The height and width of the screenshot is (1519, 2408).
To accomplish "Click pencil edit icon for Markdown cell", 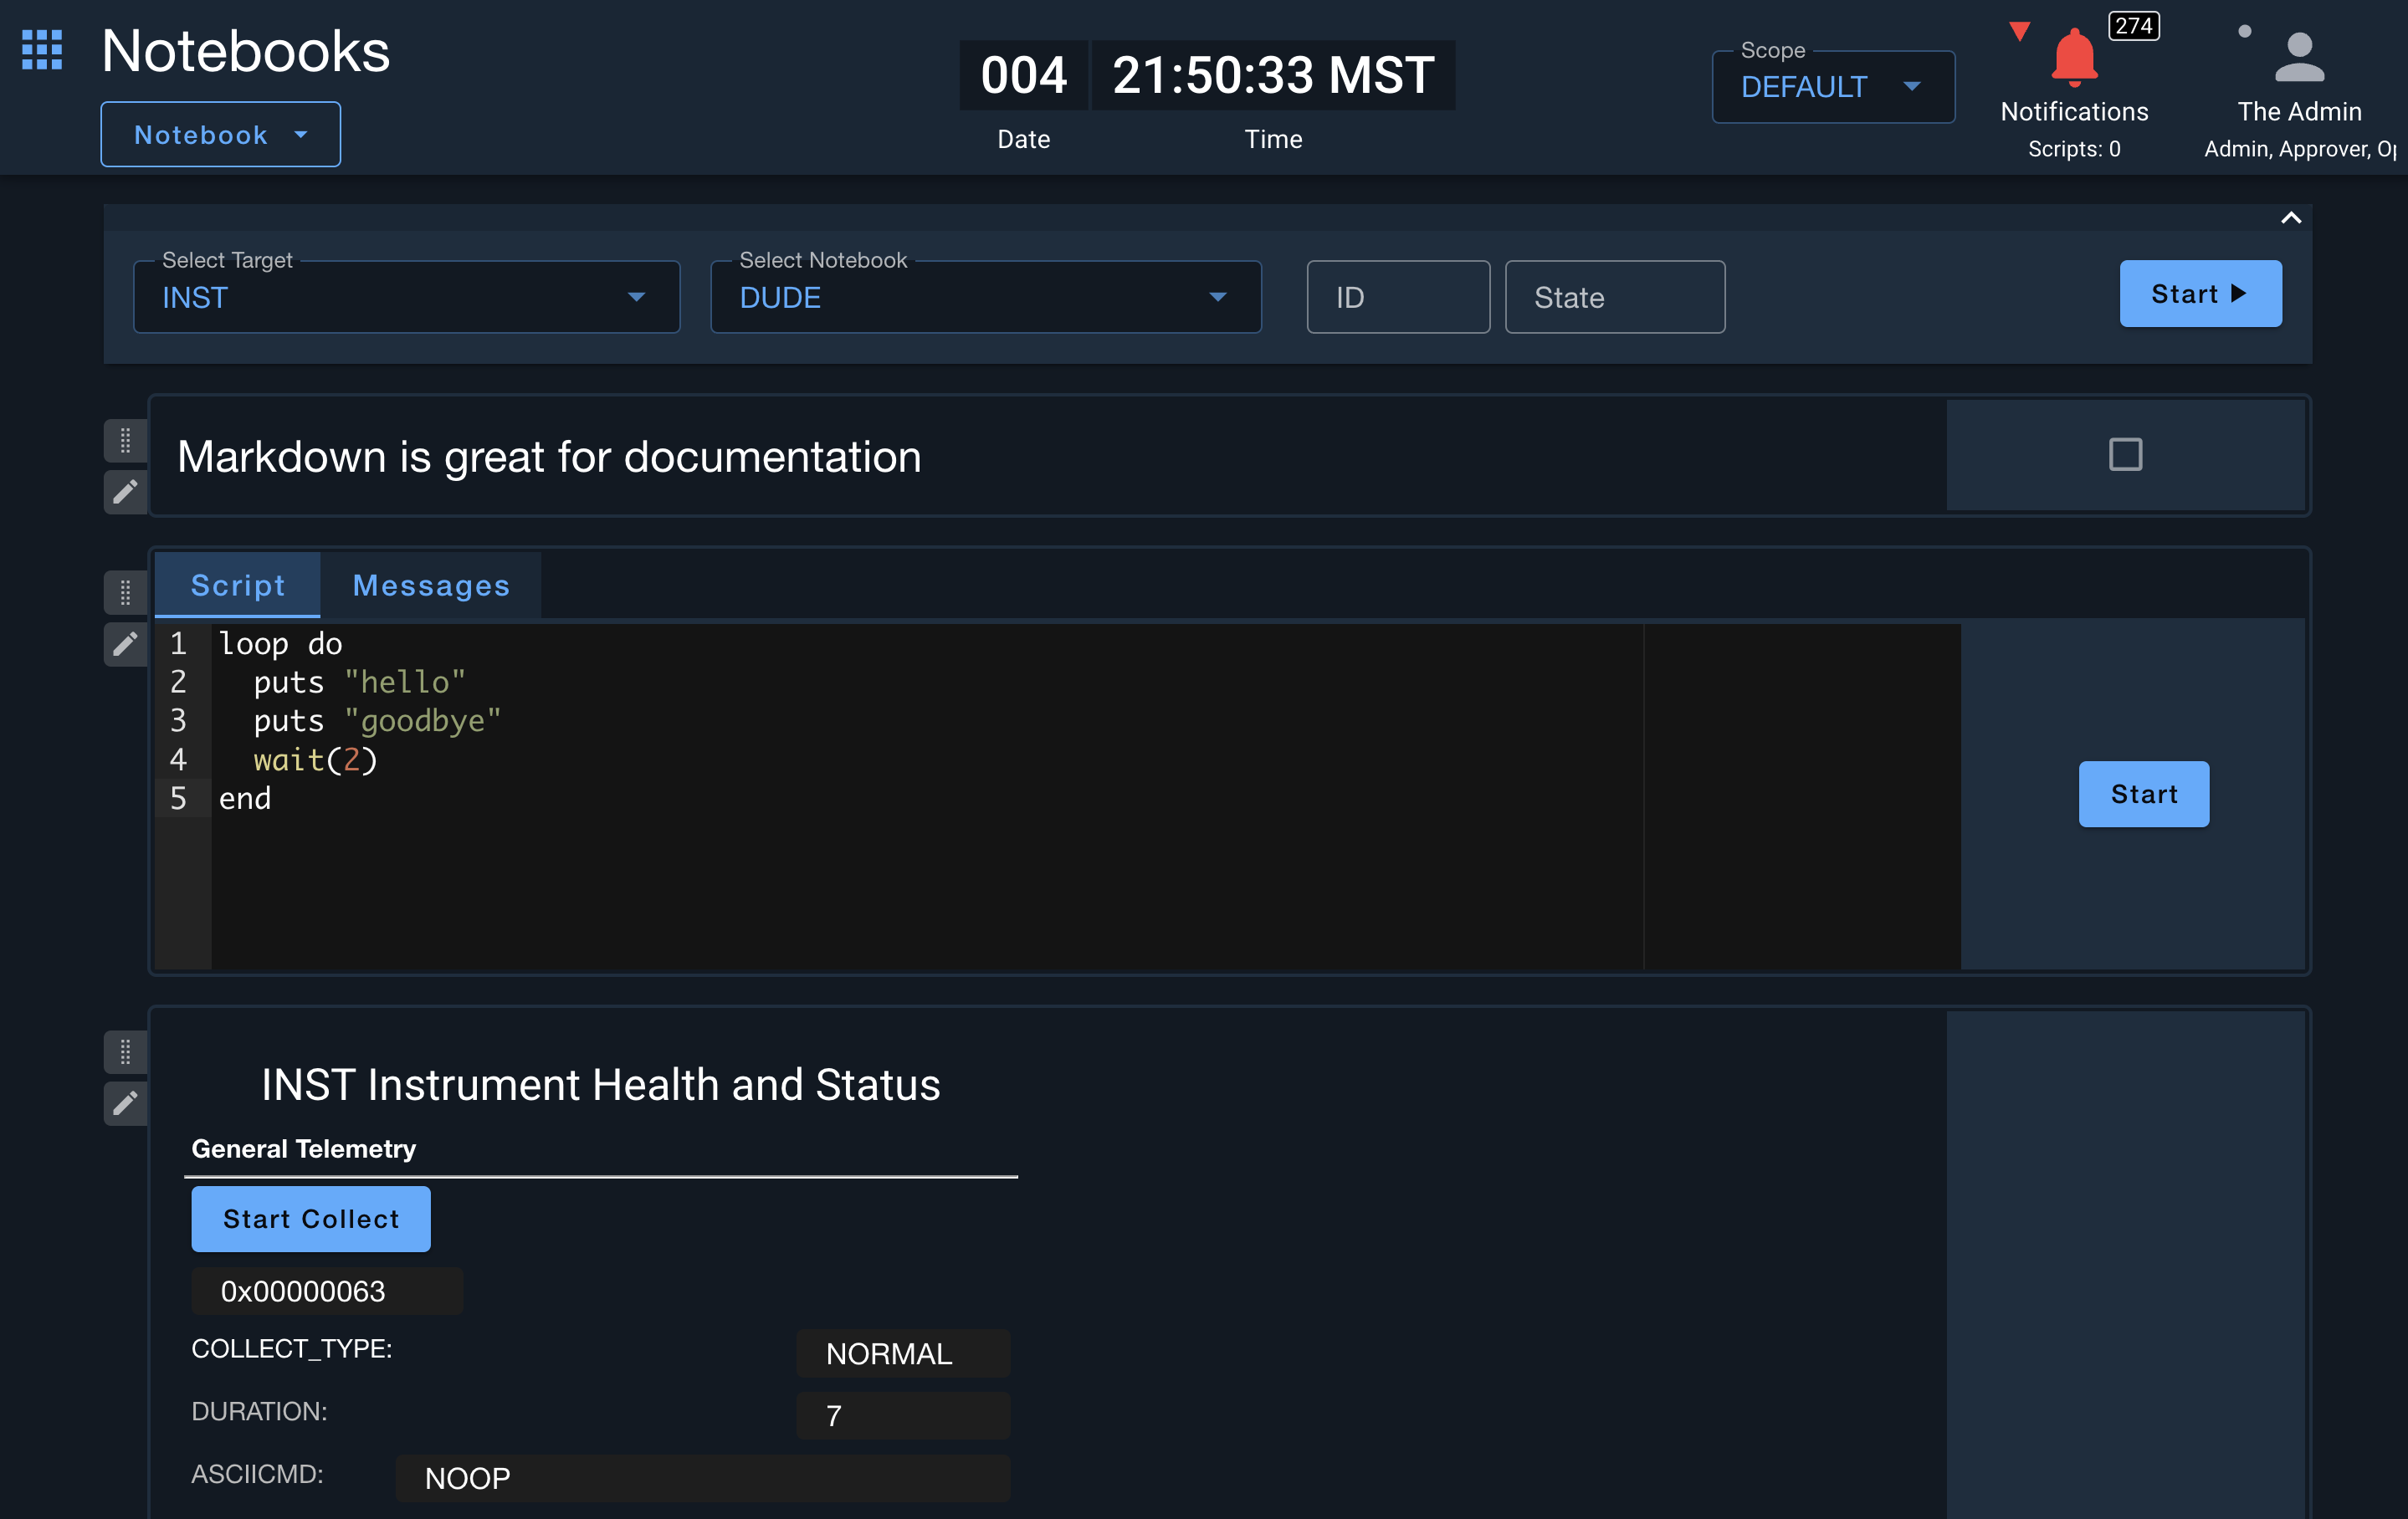I will pos(125,491).
